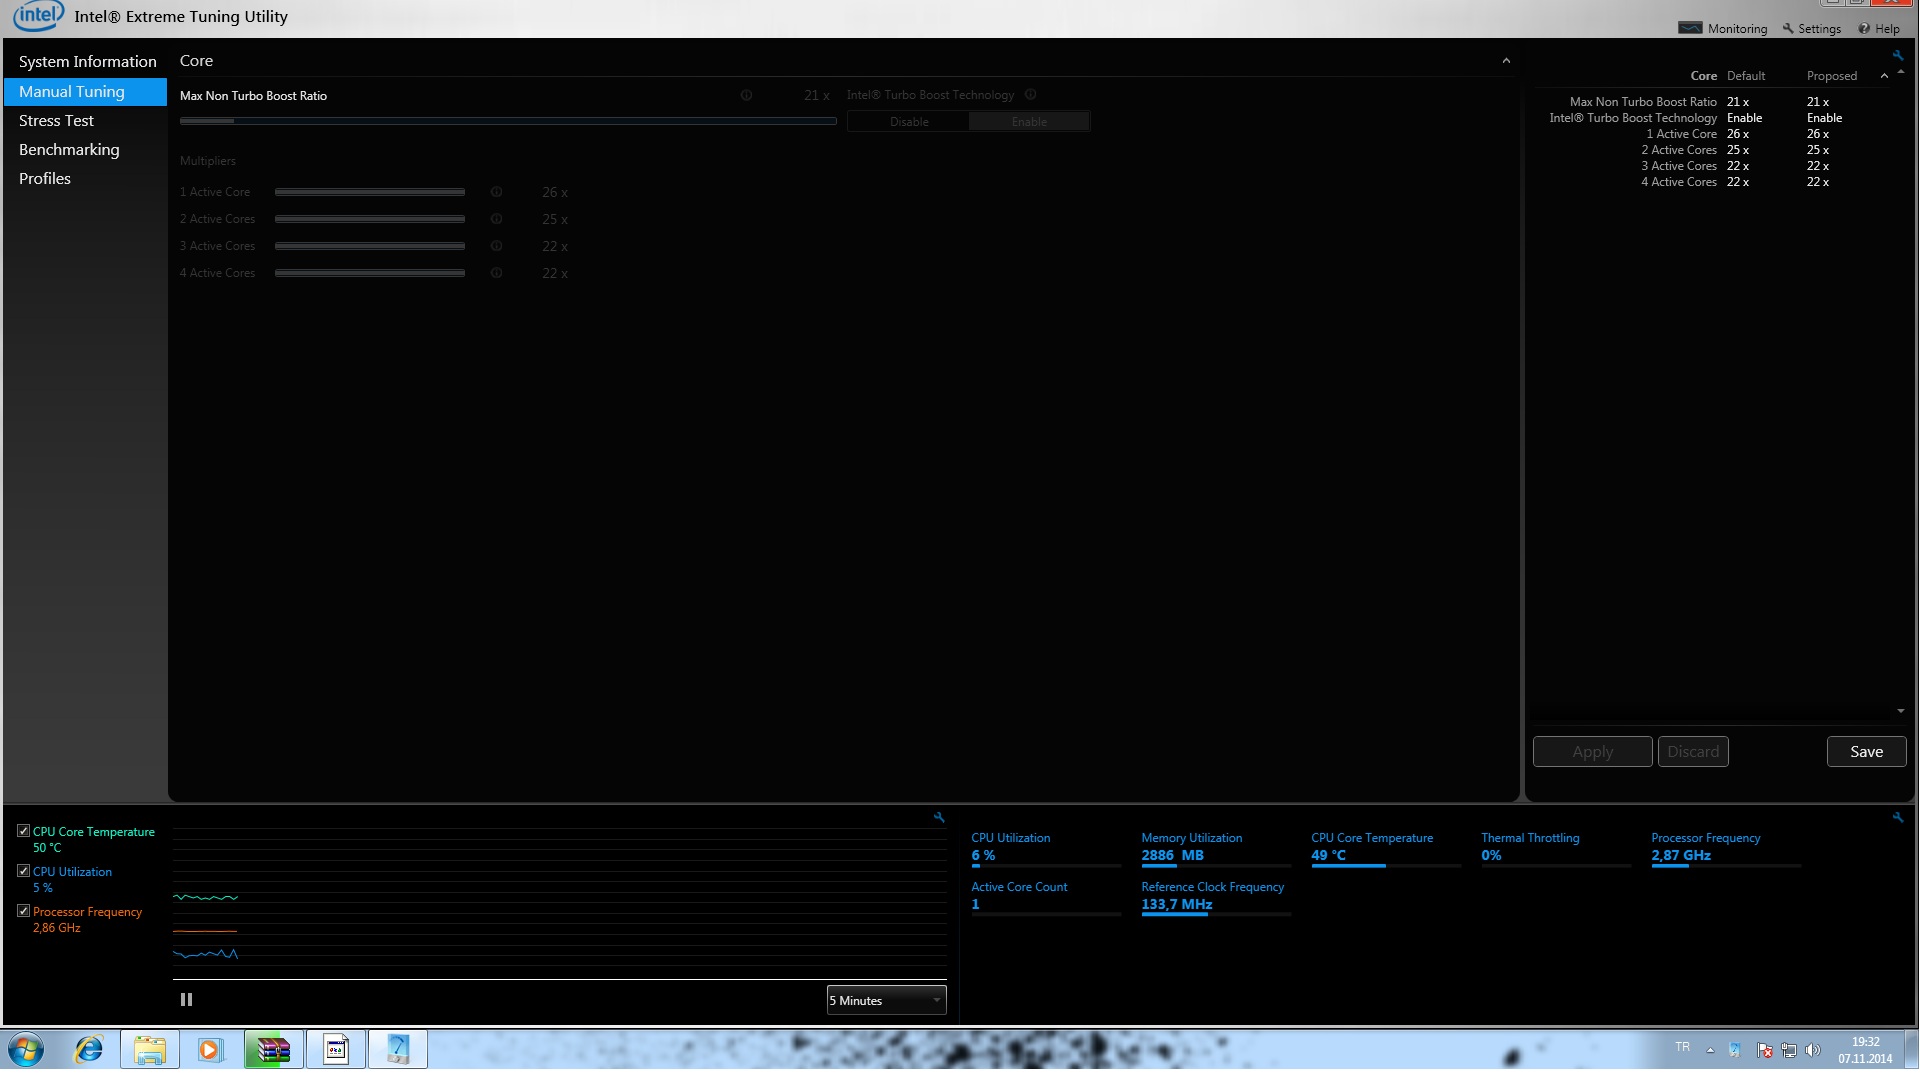The image size is (1920, 1080).
Task: Click the 3 Active Cores multiplier slider
Action: click(x=370, y=246)
